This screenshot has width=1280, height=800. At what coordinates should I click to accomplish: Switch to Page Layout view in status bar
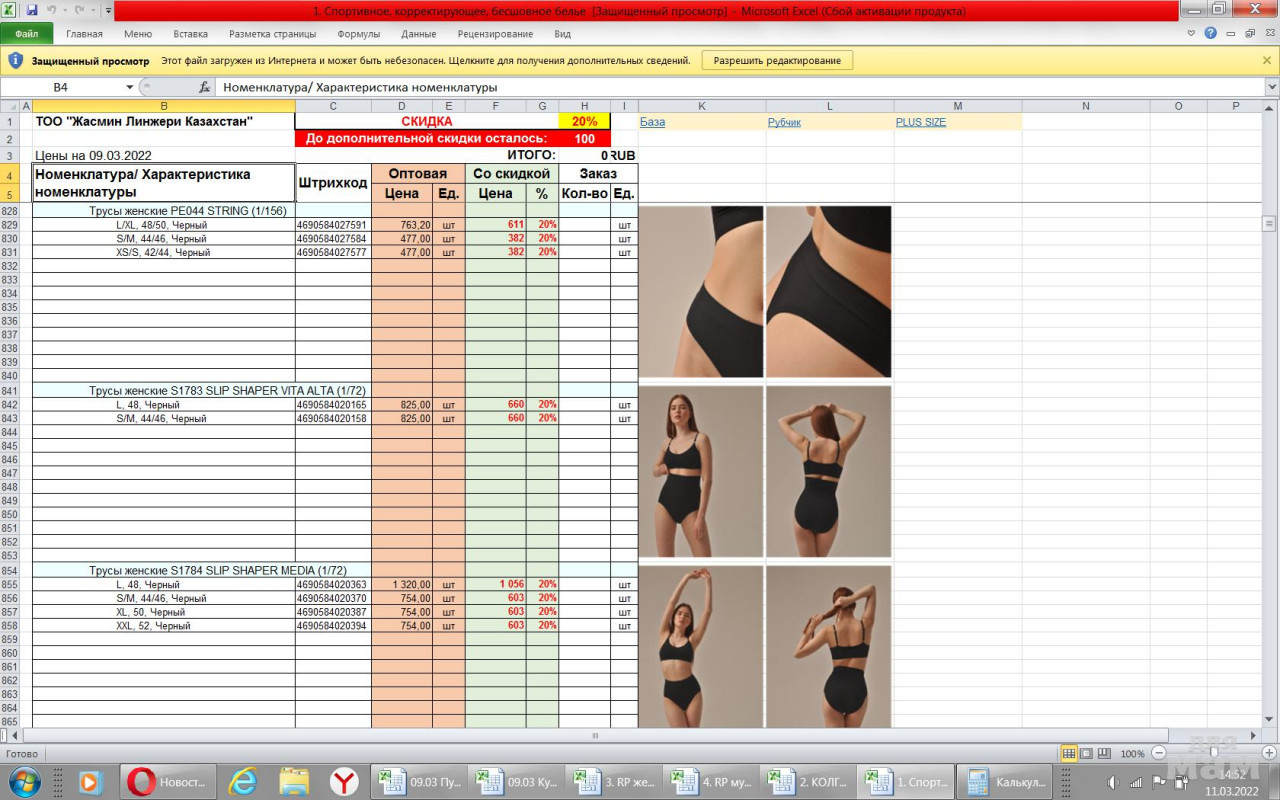1087,753
